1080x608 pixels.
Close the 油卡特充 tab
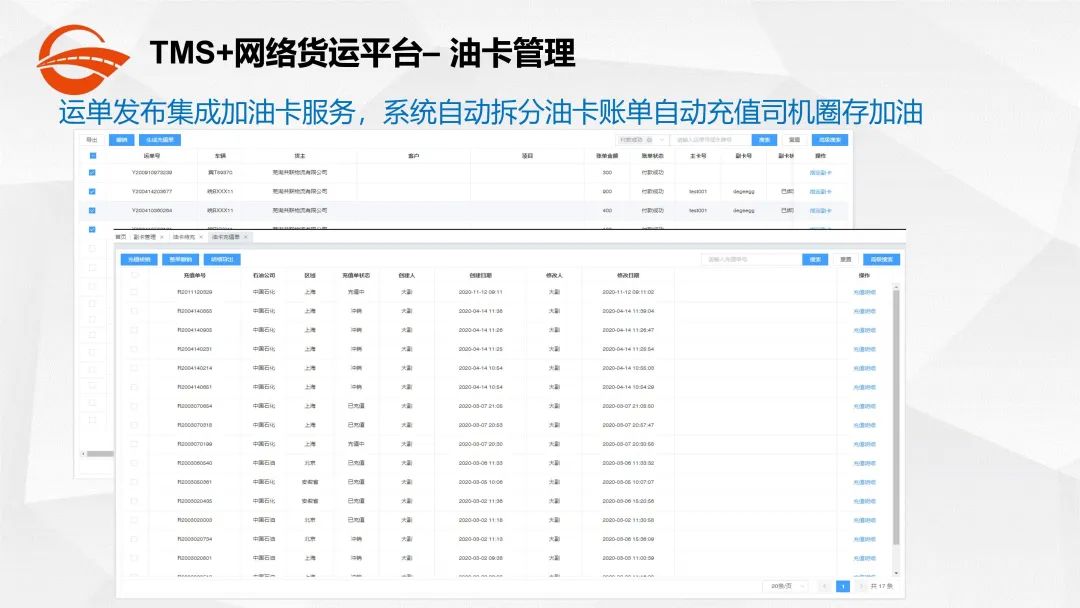(200, 234)
